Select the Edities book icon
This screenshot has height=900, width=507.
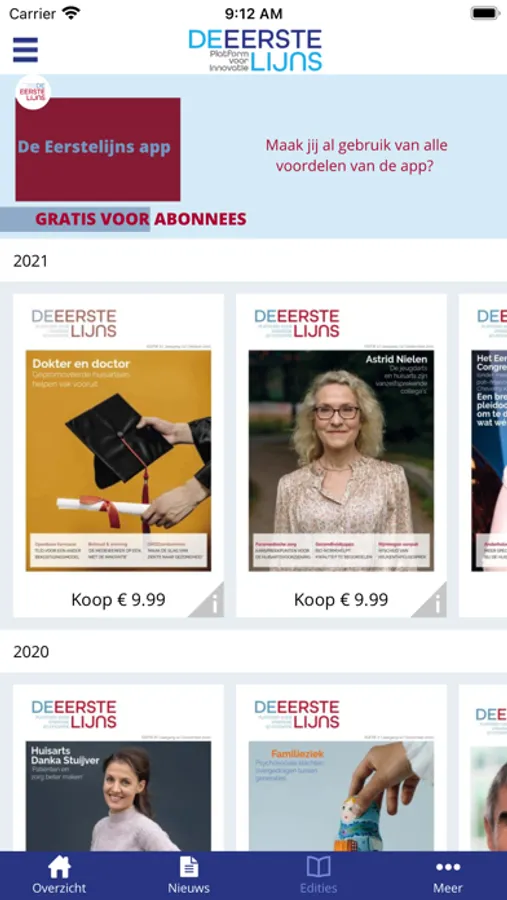[x=318, y=867]
